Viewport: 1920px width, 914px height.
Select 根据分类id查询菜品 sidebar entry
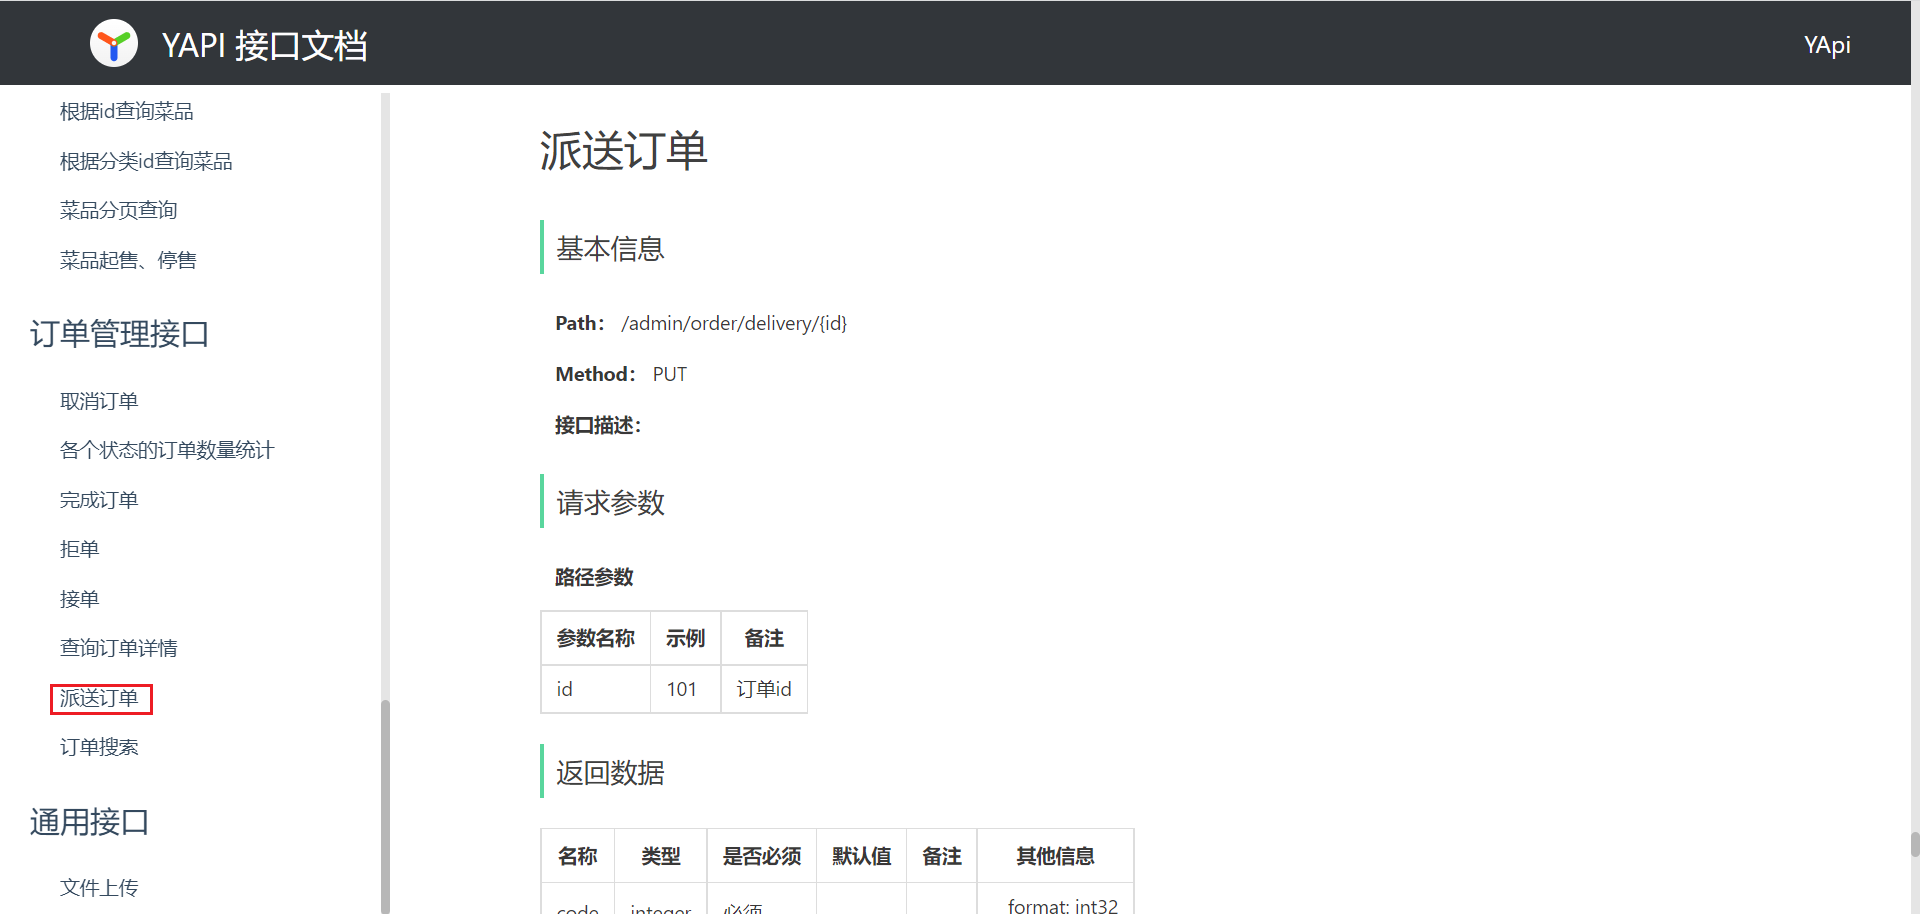point(146,161)
